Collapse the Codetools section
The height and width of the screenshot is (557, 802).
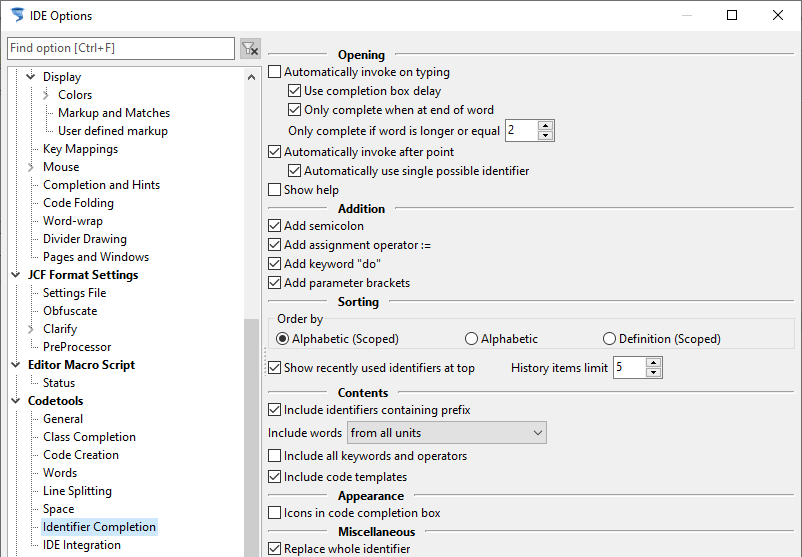[x=16, y=400]
